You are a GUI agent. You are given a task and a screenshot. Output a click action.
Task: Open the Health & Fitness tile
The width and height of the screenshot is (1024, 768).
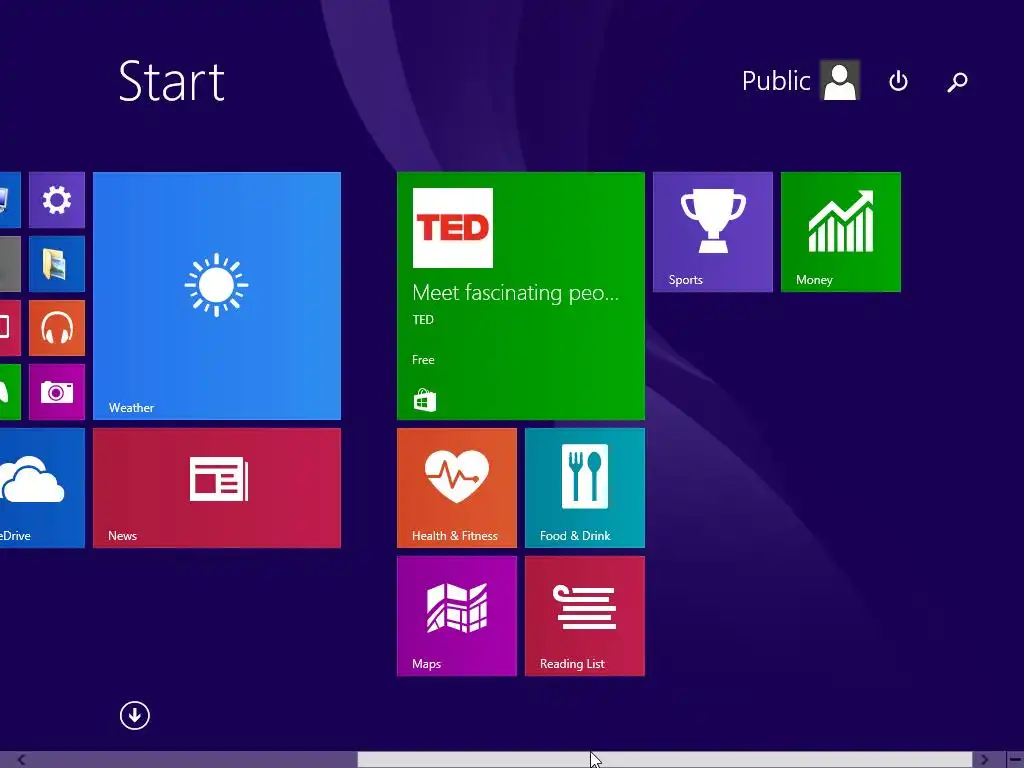click(x=456, y=488)
